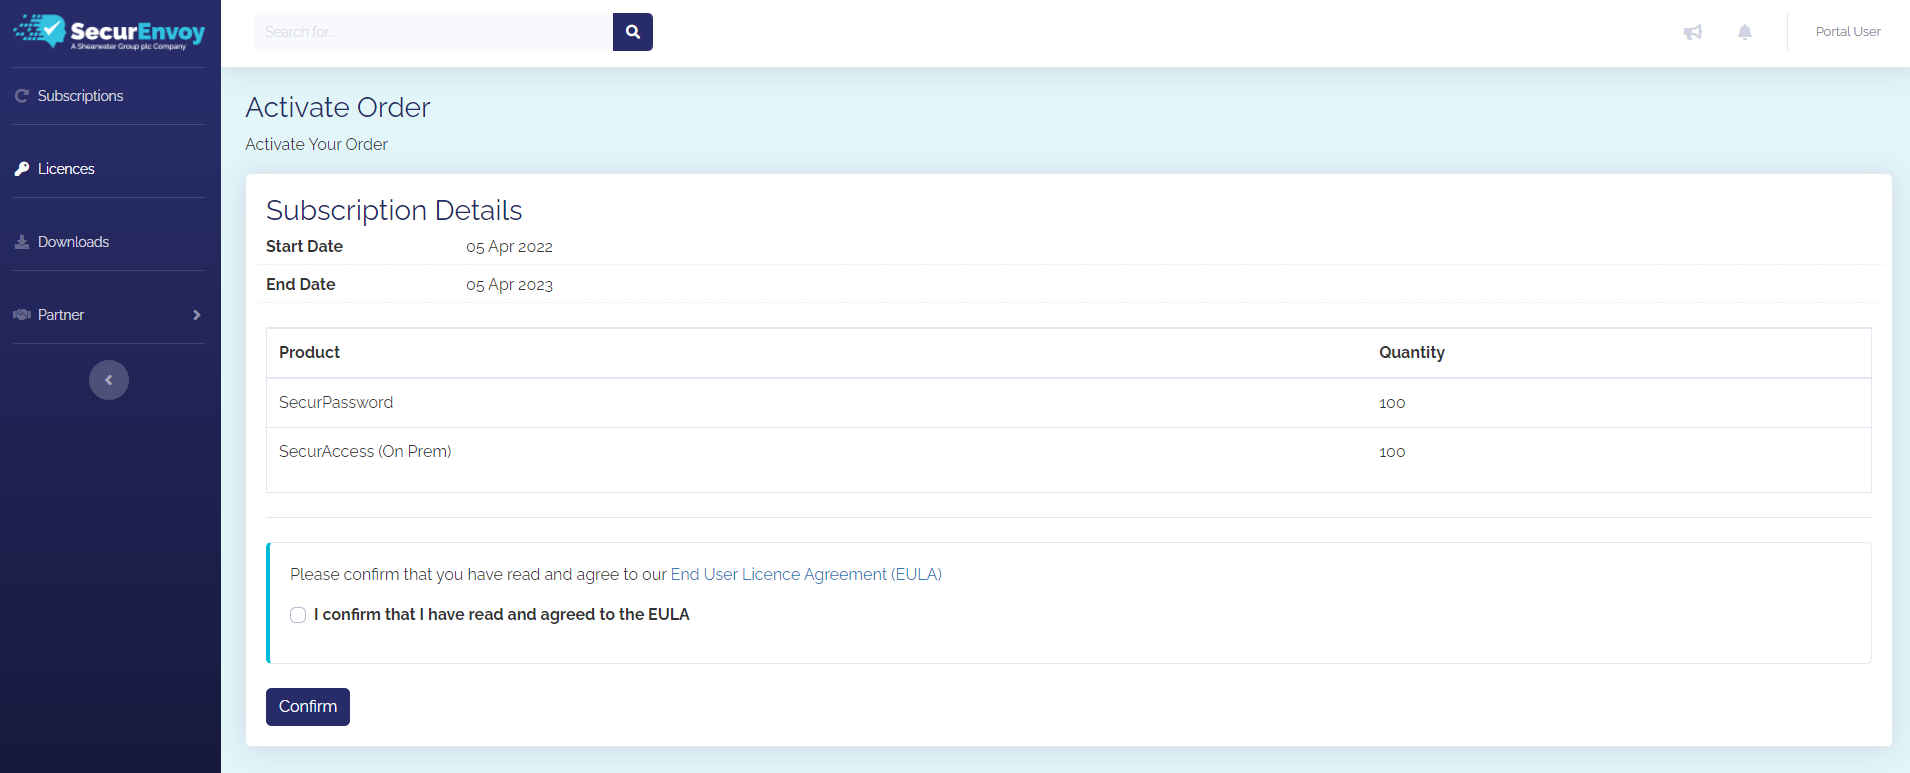Click the End Date label
Screen dimensions: 1910x773
(x=300, y=284)
